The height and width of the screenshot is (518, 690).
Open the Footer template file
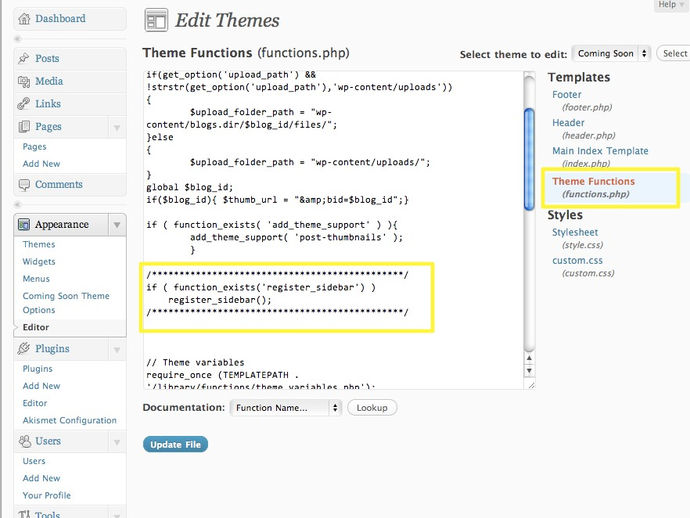[567, 95]
